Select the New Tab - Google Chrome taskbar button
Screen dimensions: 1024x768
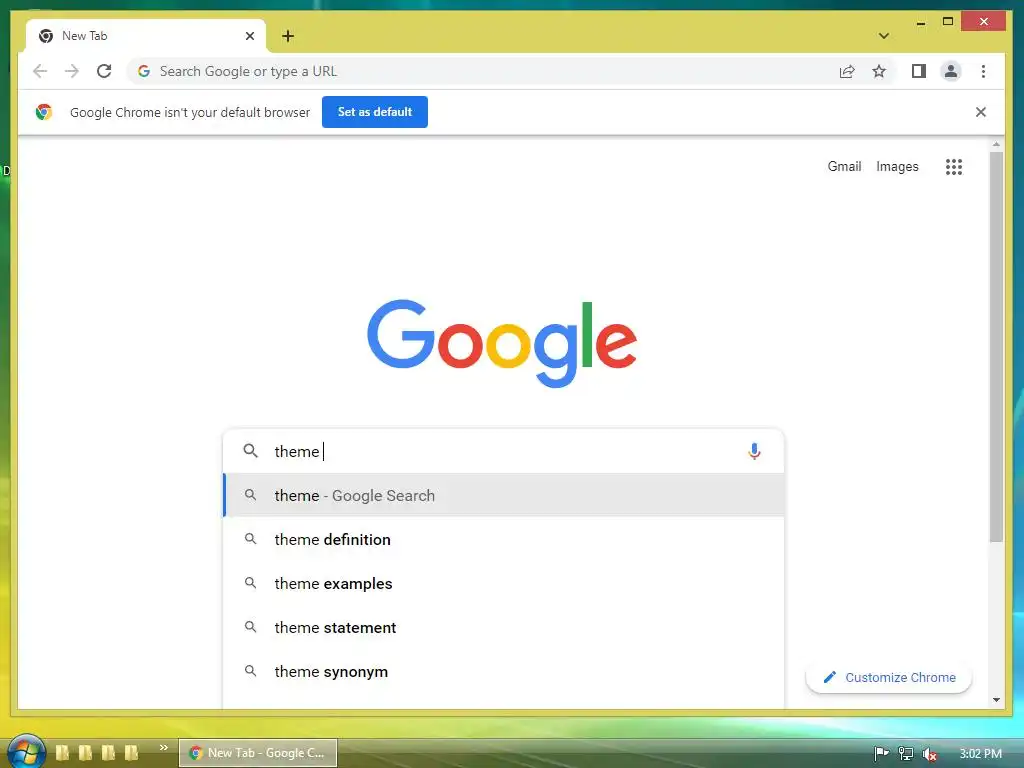258,753
